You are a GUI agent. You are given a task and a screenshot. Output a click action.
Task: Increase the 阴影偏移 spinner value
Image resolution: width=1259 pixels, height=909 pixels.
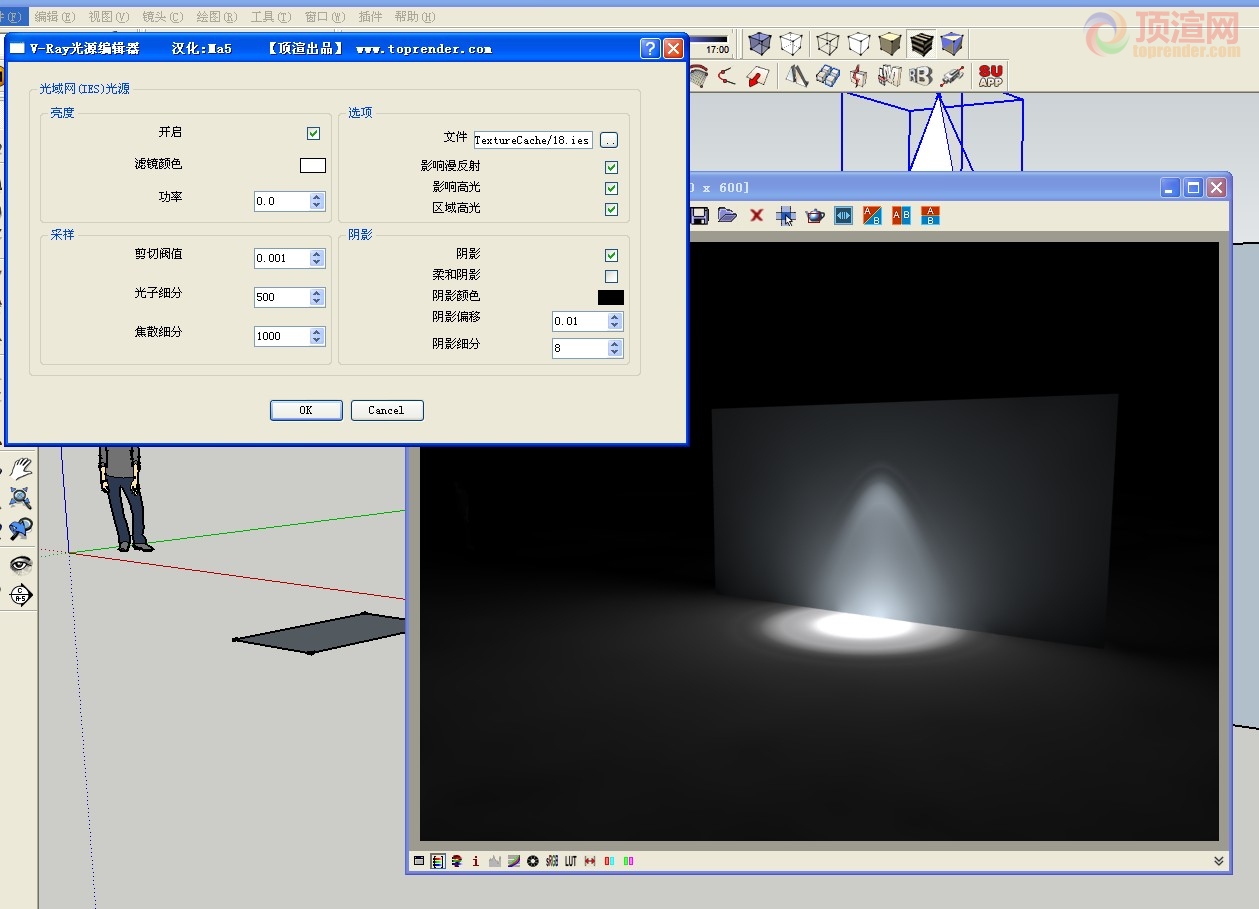(615, 317)
